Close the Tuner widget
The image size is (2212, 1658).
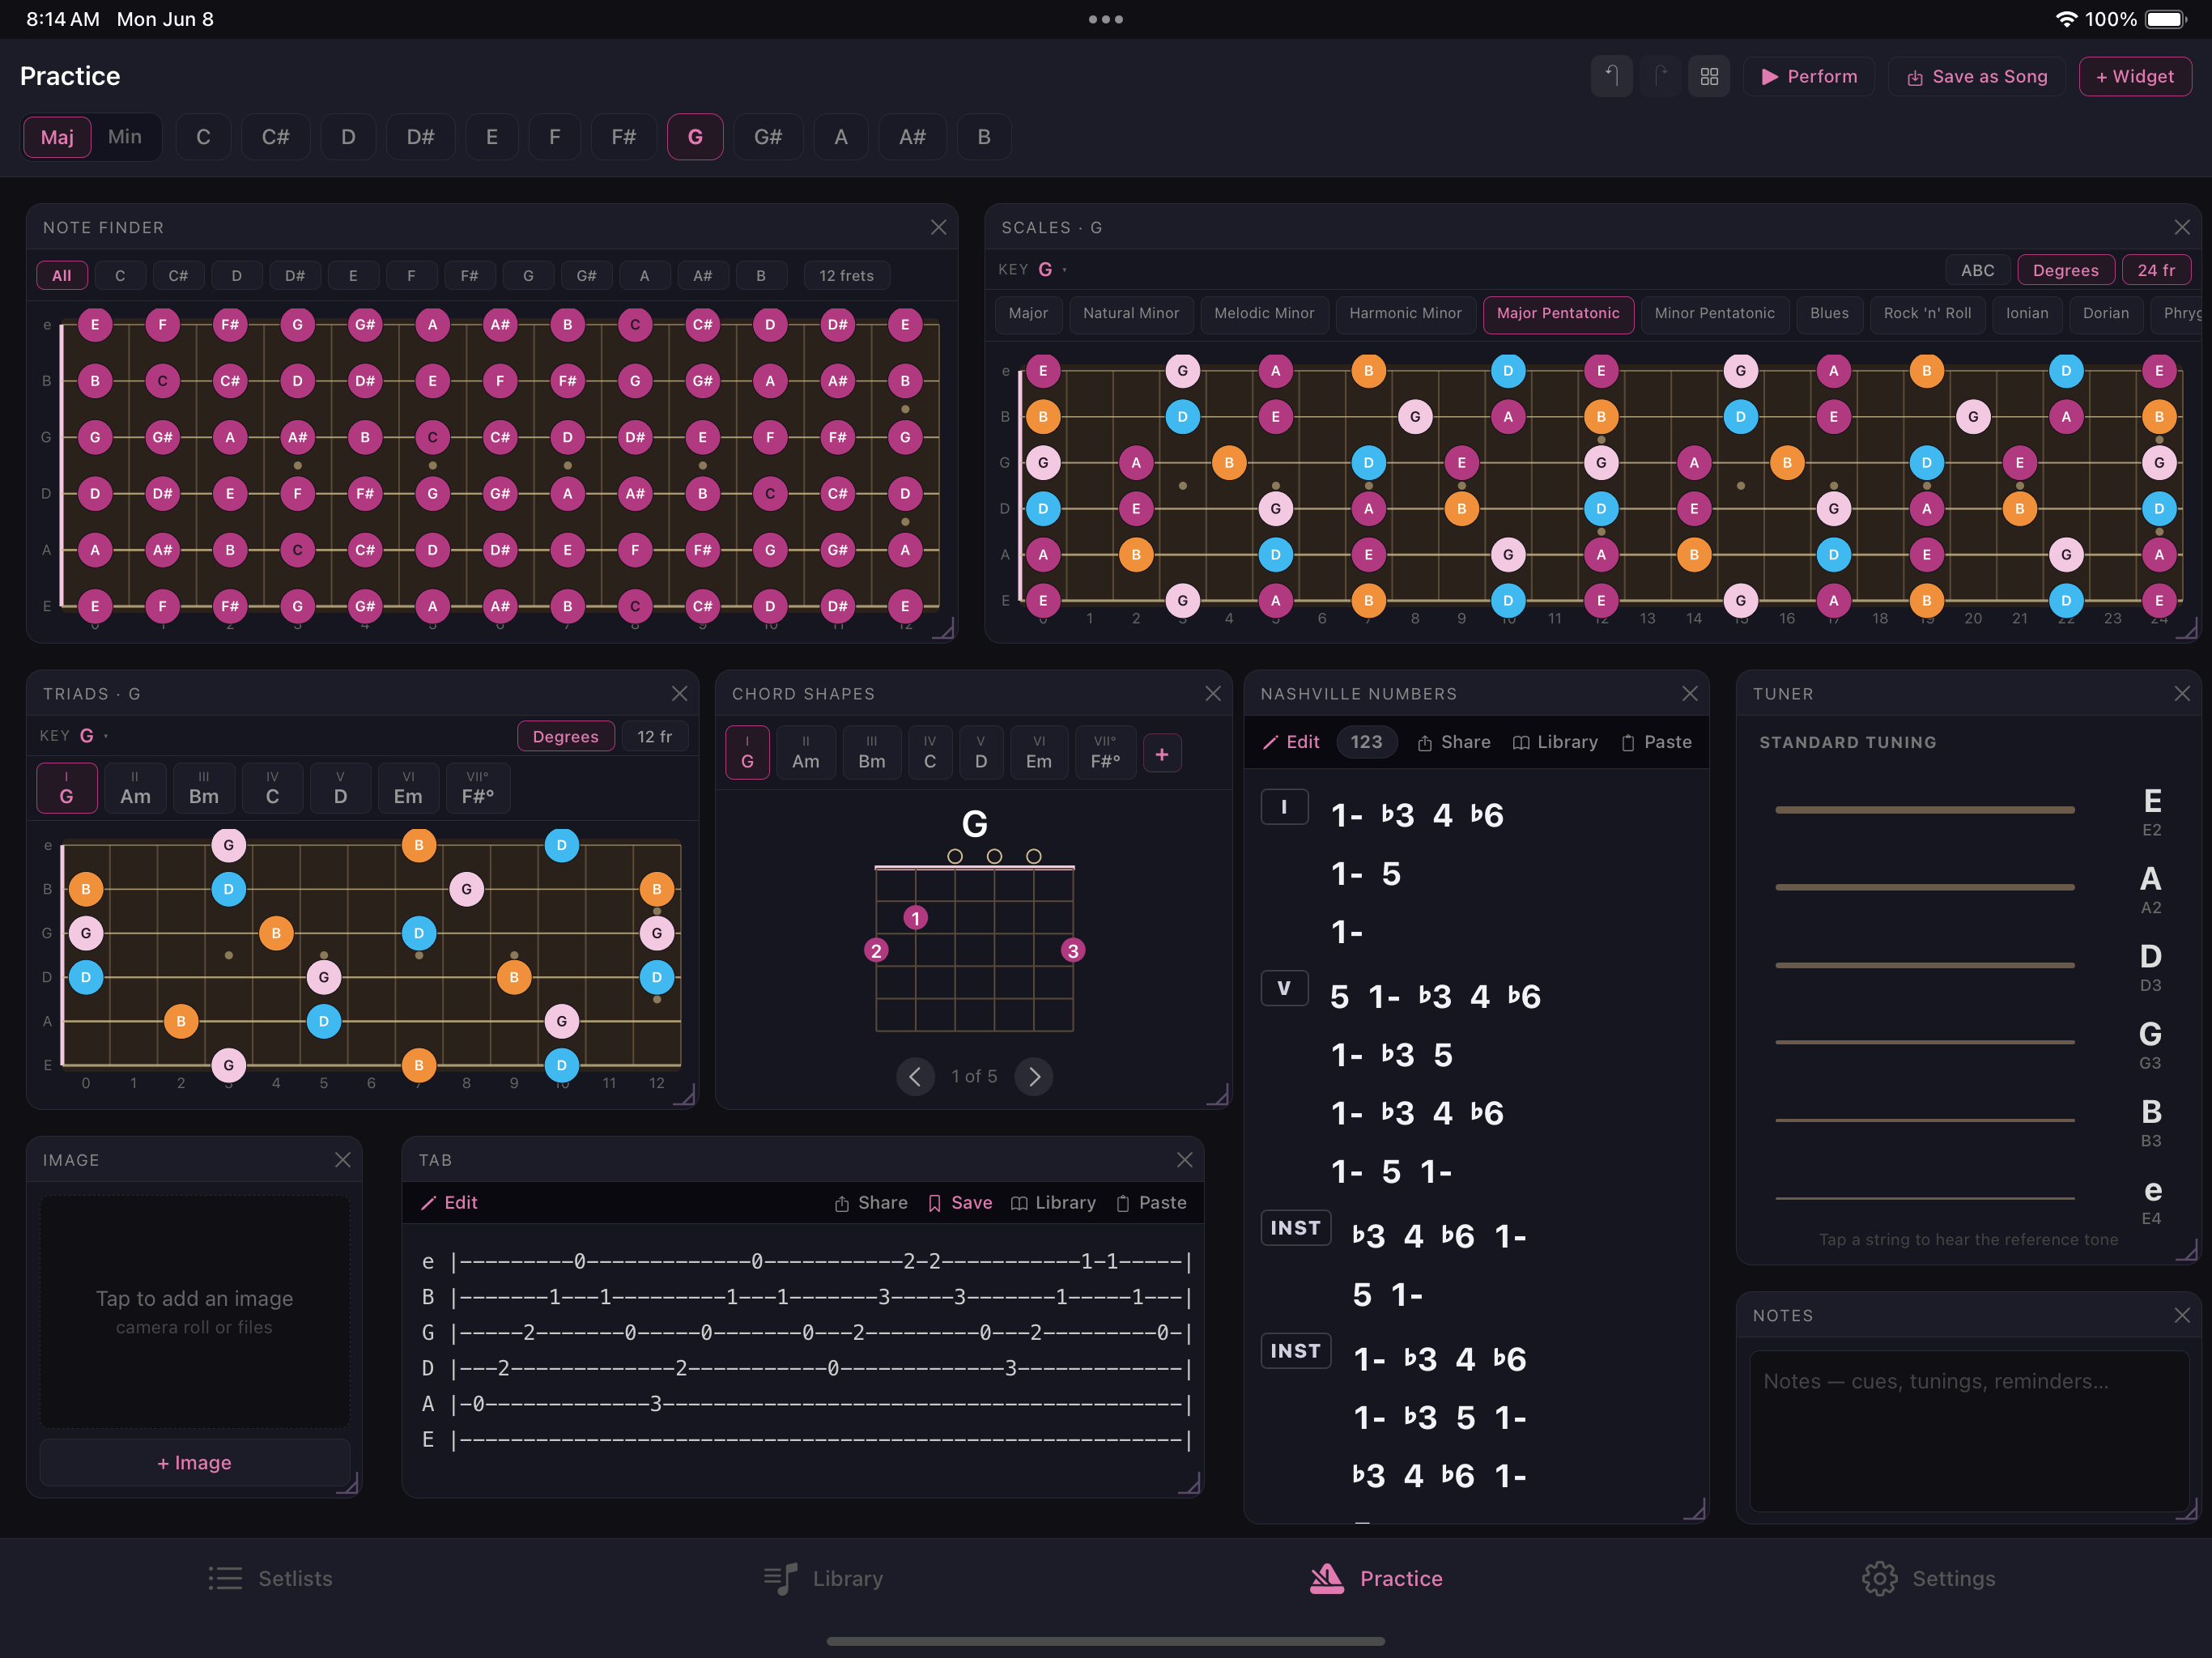2182,693
